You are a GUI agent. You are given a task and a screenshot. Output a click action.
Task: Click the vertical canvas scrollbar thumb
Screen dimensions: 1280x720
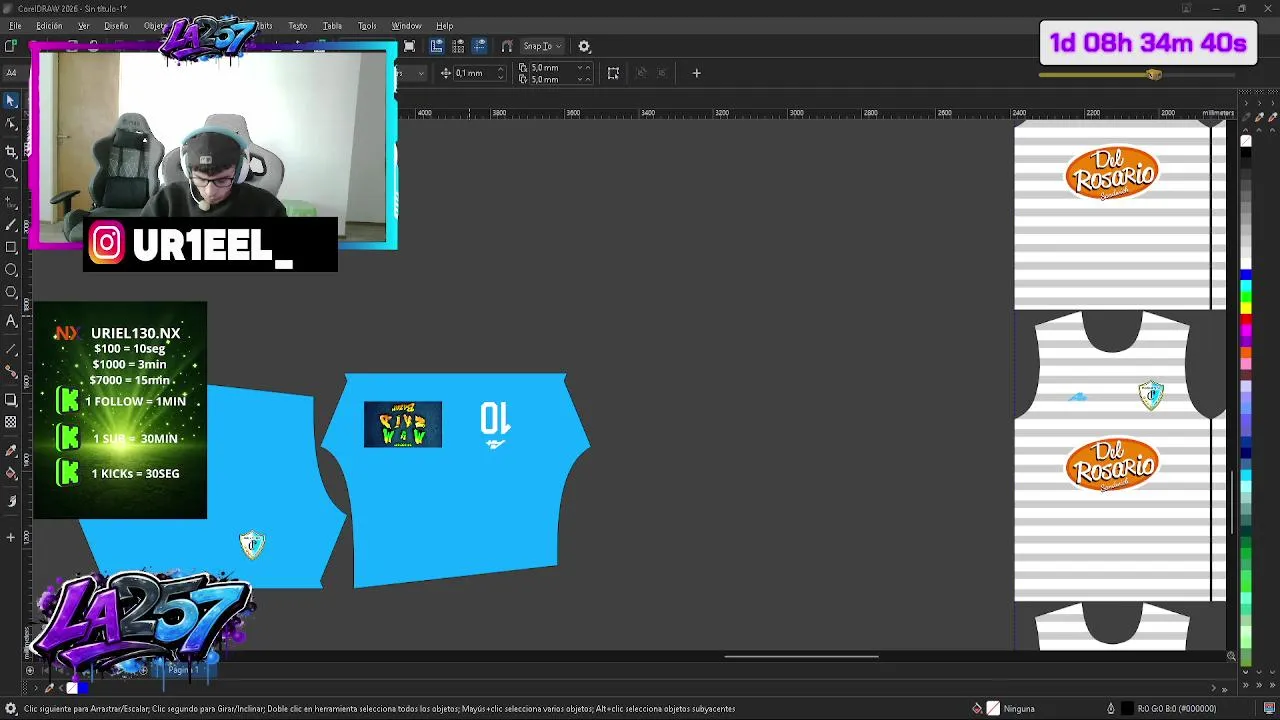(x=1231, y=503)
